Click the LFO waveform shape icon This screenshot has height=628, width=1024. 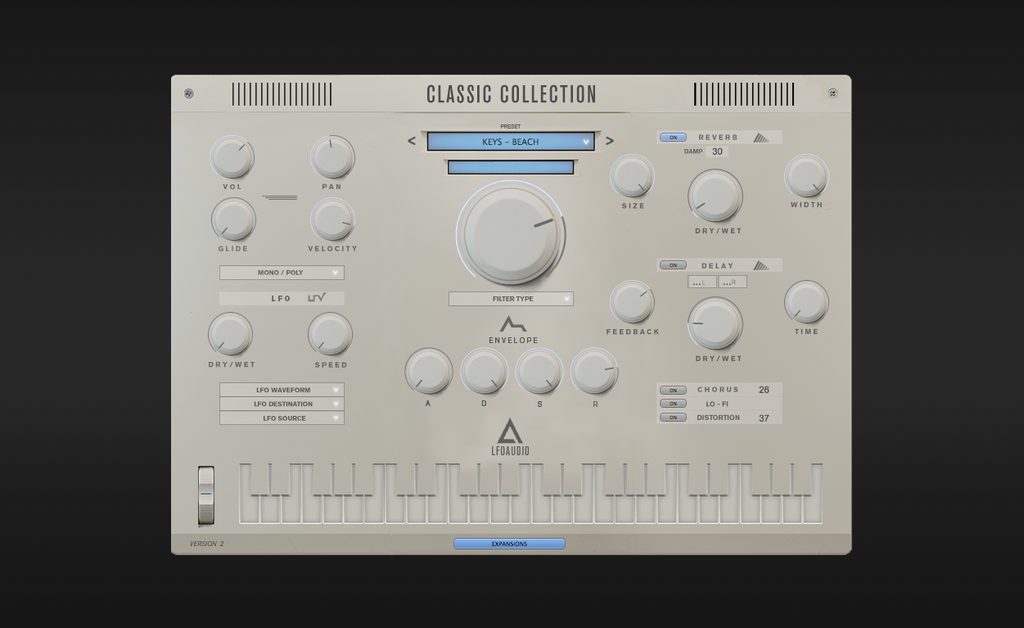click(x=317, y=298)
